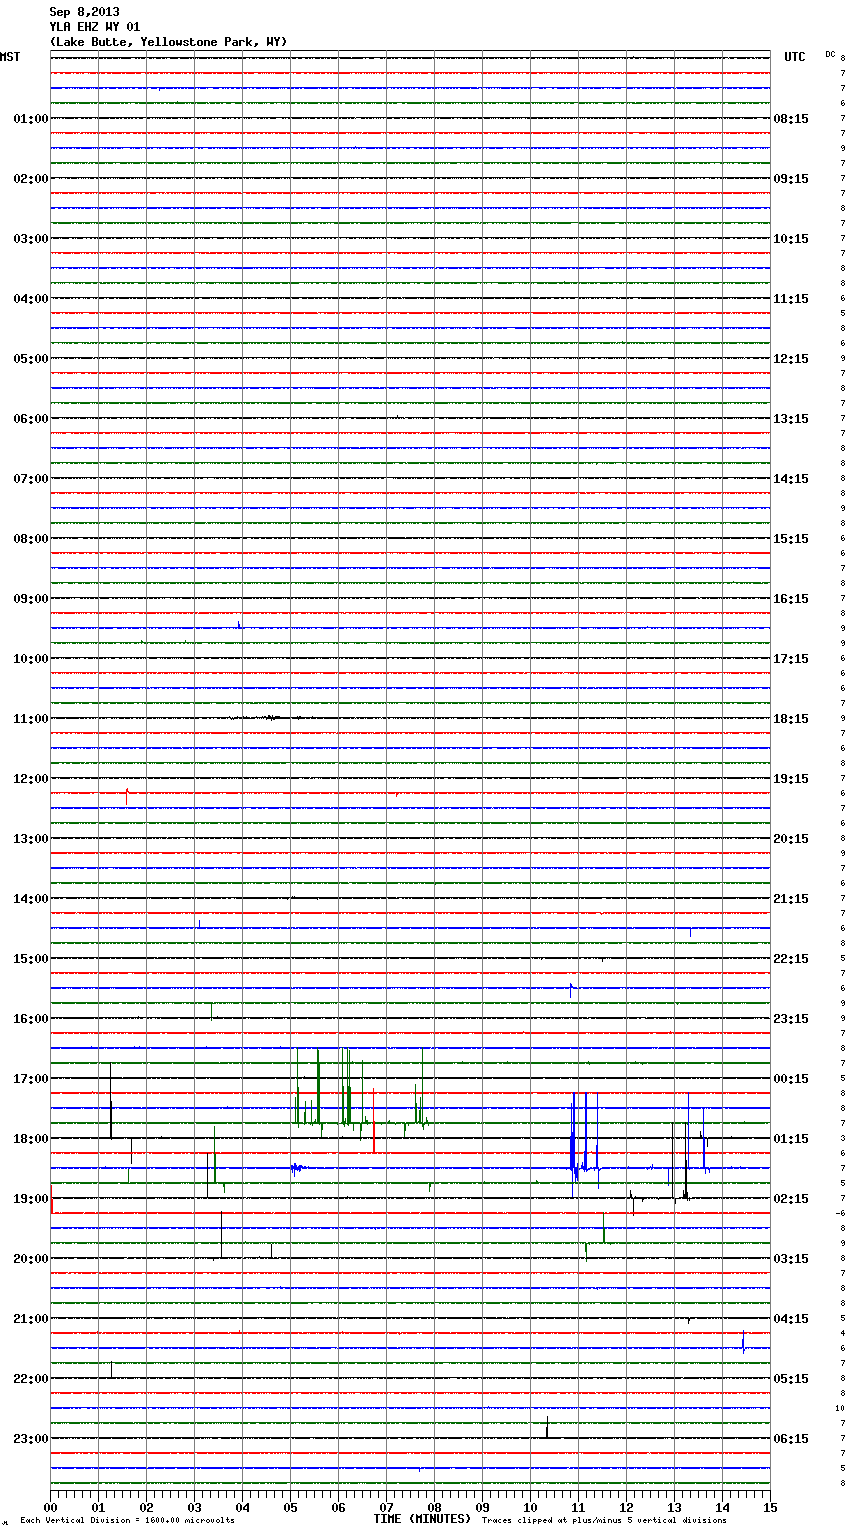The height and width of the screenshot is (1534, 850).
Task: Click the 02:15 UTC time label
Action: [791, 1199]
